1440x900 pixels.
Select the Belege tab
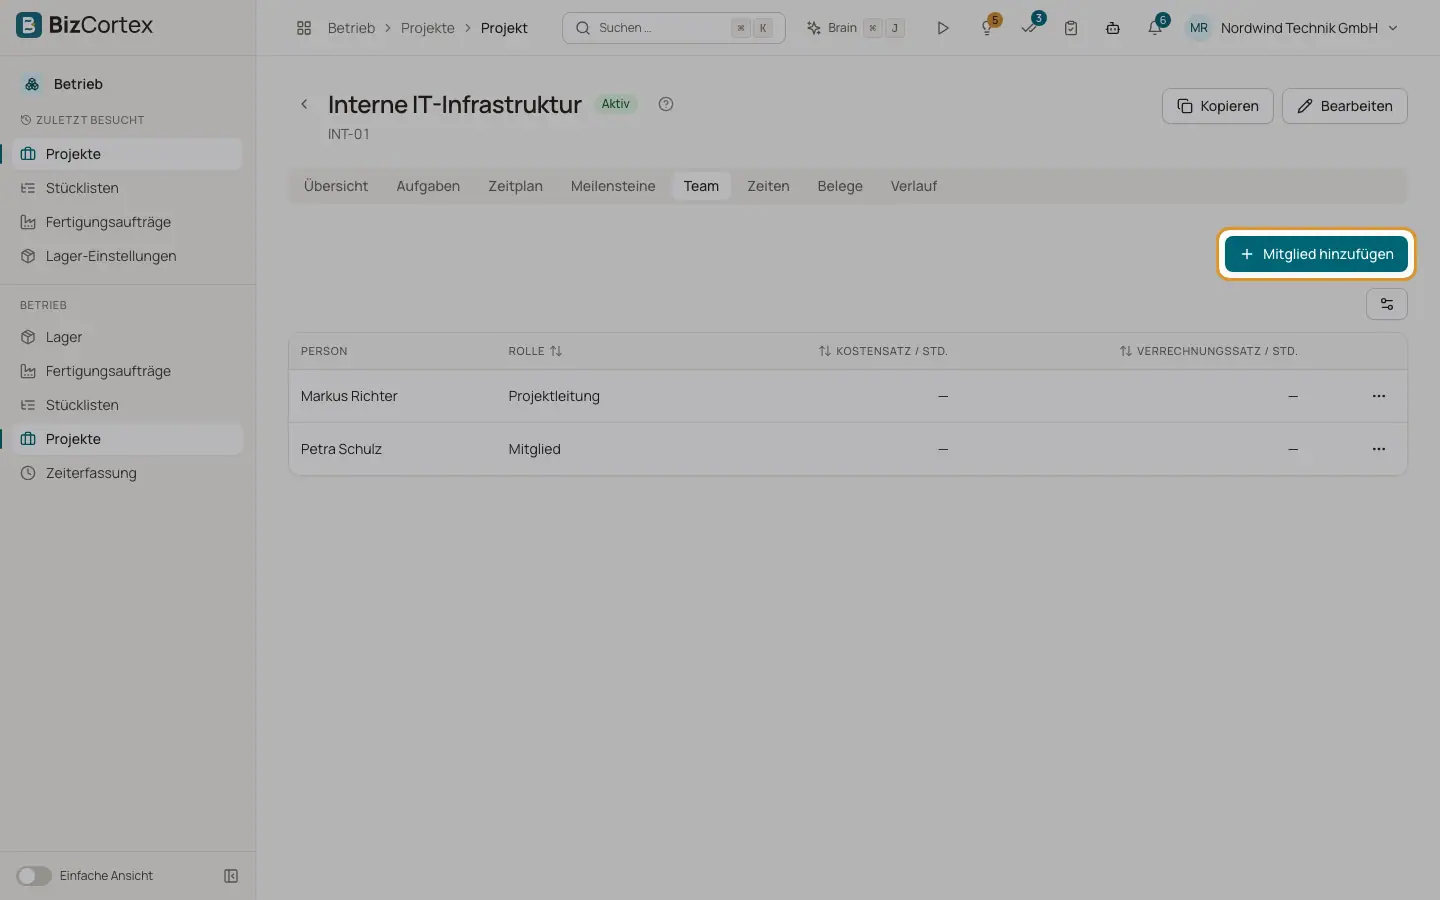[x=840, y=186]
